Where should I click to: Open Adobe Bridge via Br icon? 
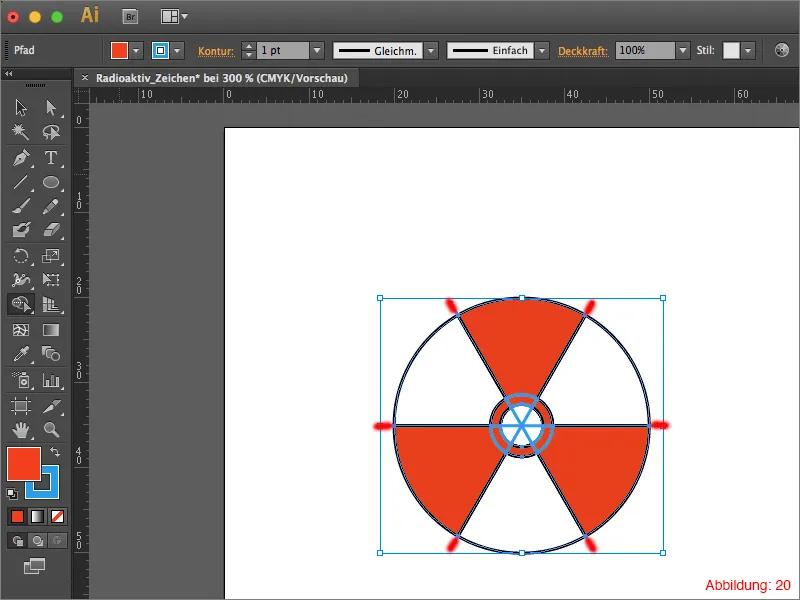coord(131,17)
